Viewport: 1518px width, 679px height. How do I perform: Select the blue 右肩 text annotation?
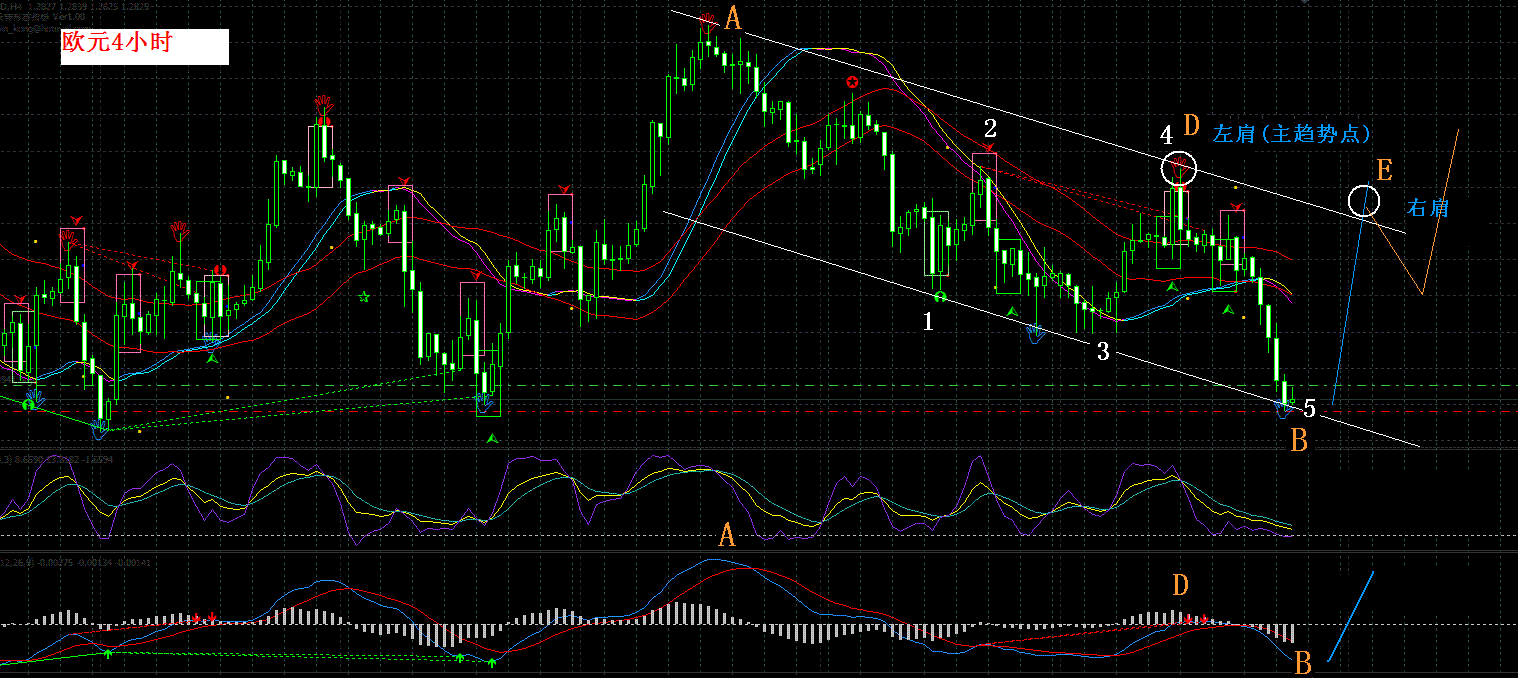[x=1427, y=208]
